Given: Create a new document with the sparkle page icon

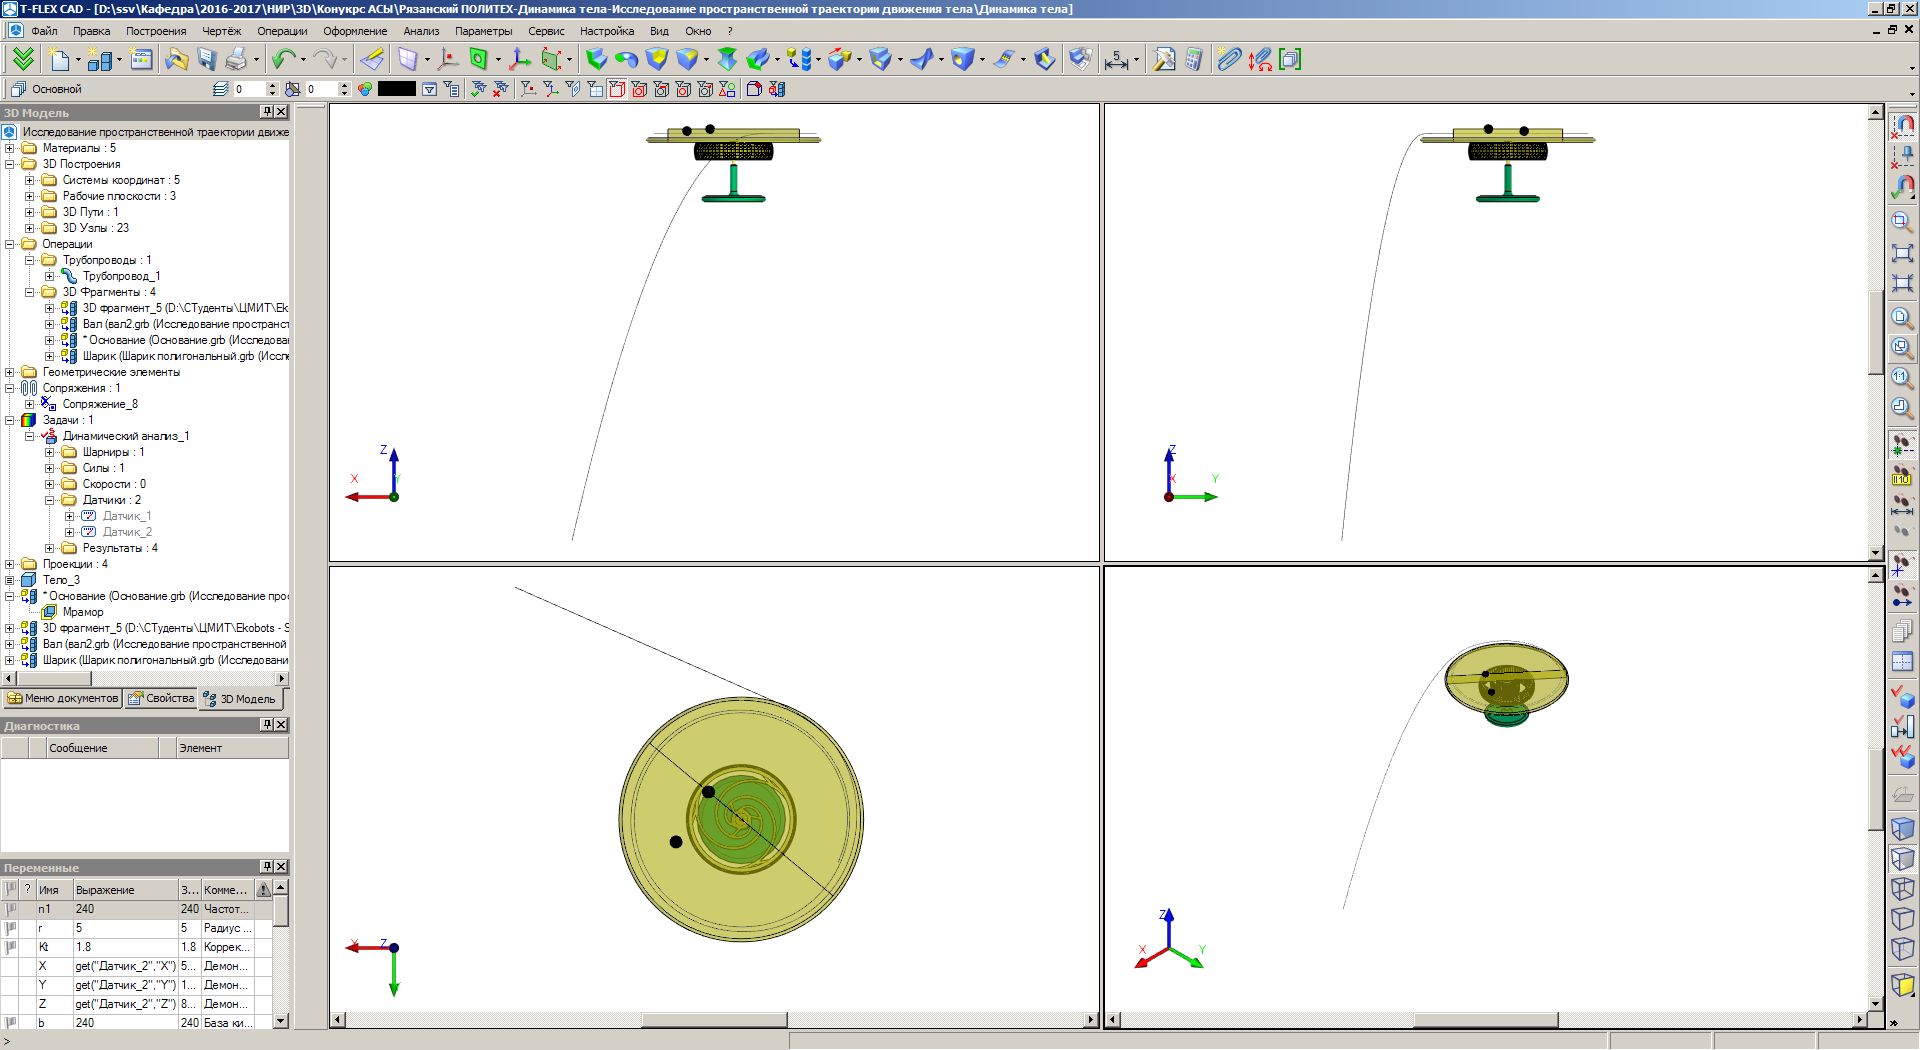Looking at the screenshot, I should coord(60,59).
